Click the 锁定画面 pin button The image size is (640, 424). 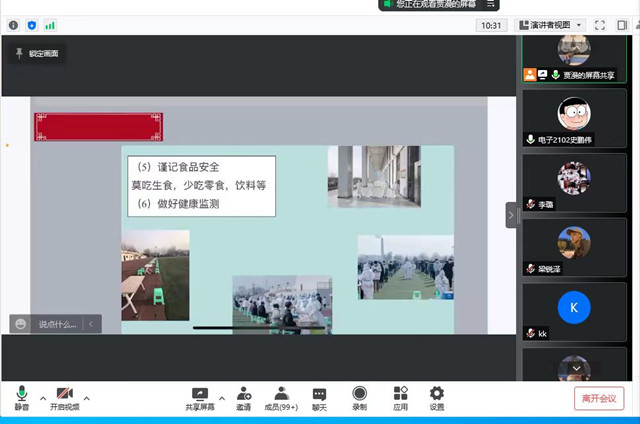tap(37, 53)
